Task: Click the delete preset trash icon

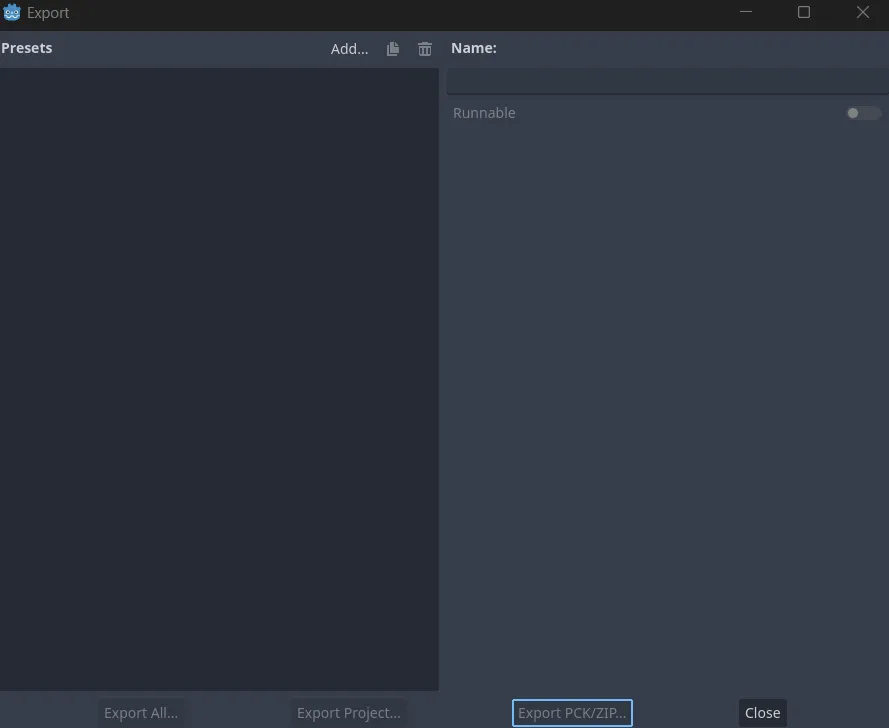Action: (425, 49)
